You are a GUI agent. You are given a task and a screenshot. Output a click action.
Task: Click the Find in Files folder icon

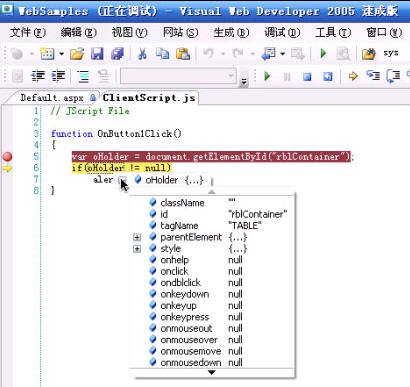(x=369, y=54)
